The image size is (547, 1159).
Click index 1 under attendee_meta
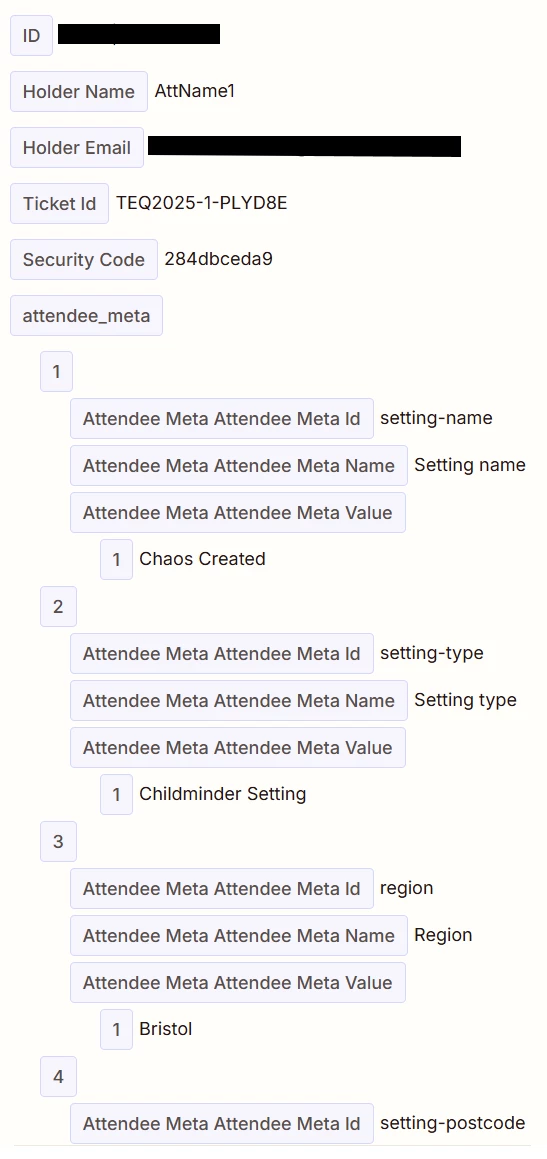[56, 371]
